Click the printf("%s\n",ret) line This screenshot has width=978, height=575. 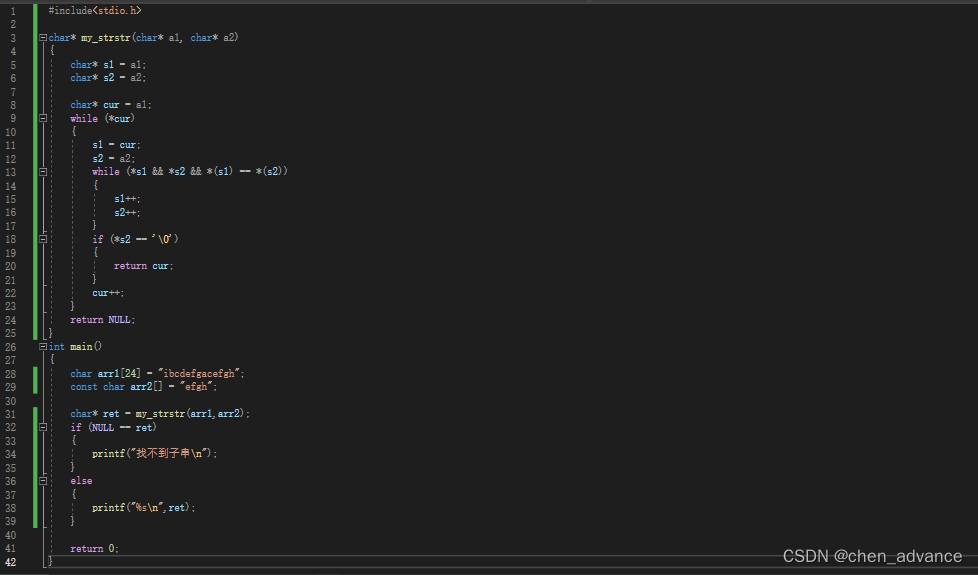pos(143,508)
